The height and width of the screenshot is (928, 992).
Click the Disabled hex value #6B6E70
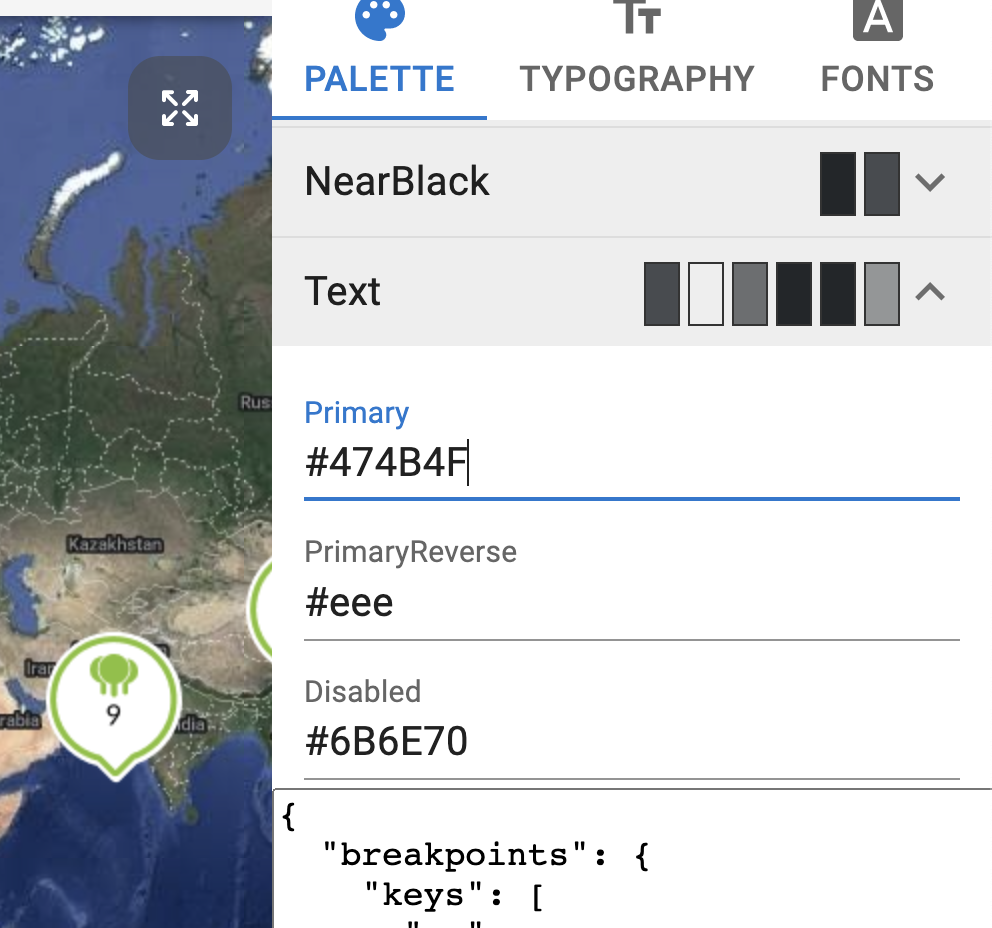[386, 740]
